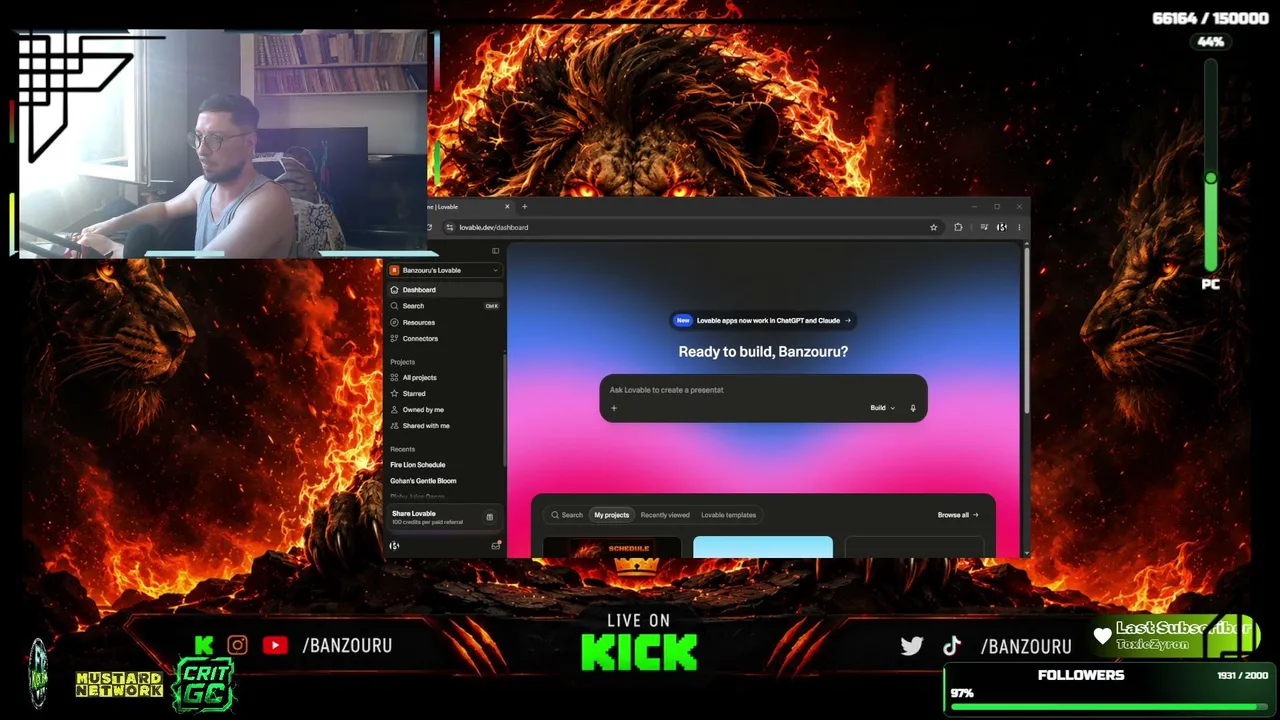Viewport: 1280px width, 720px height.
Task: Open the inbox notifications icon
Action: point(495,546)
